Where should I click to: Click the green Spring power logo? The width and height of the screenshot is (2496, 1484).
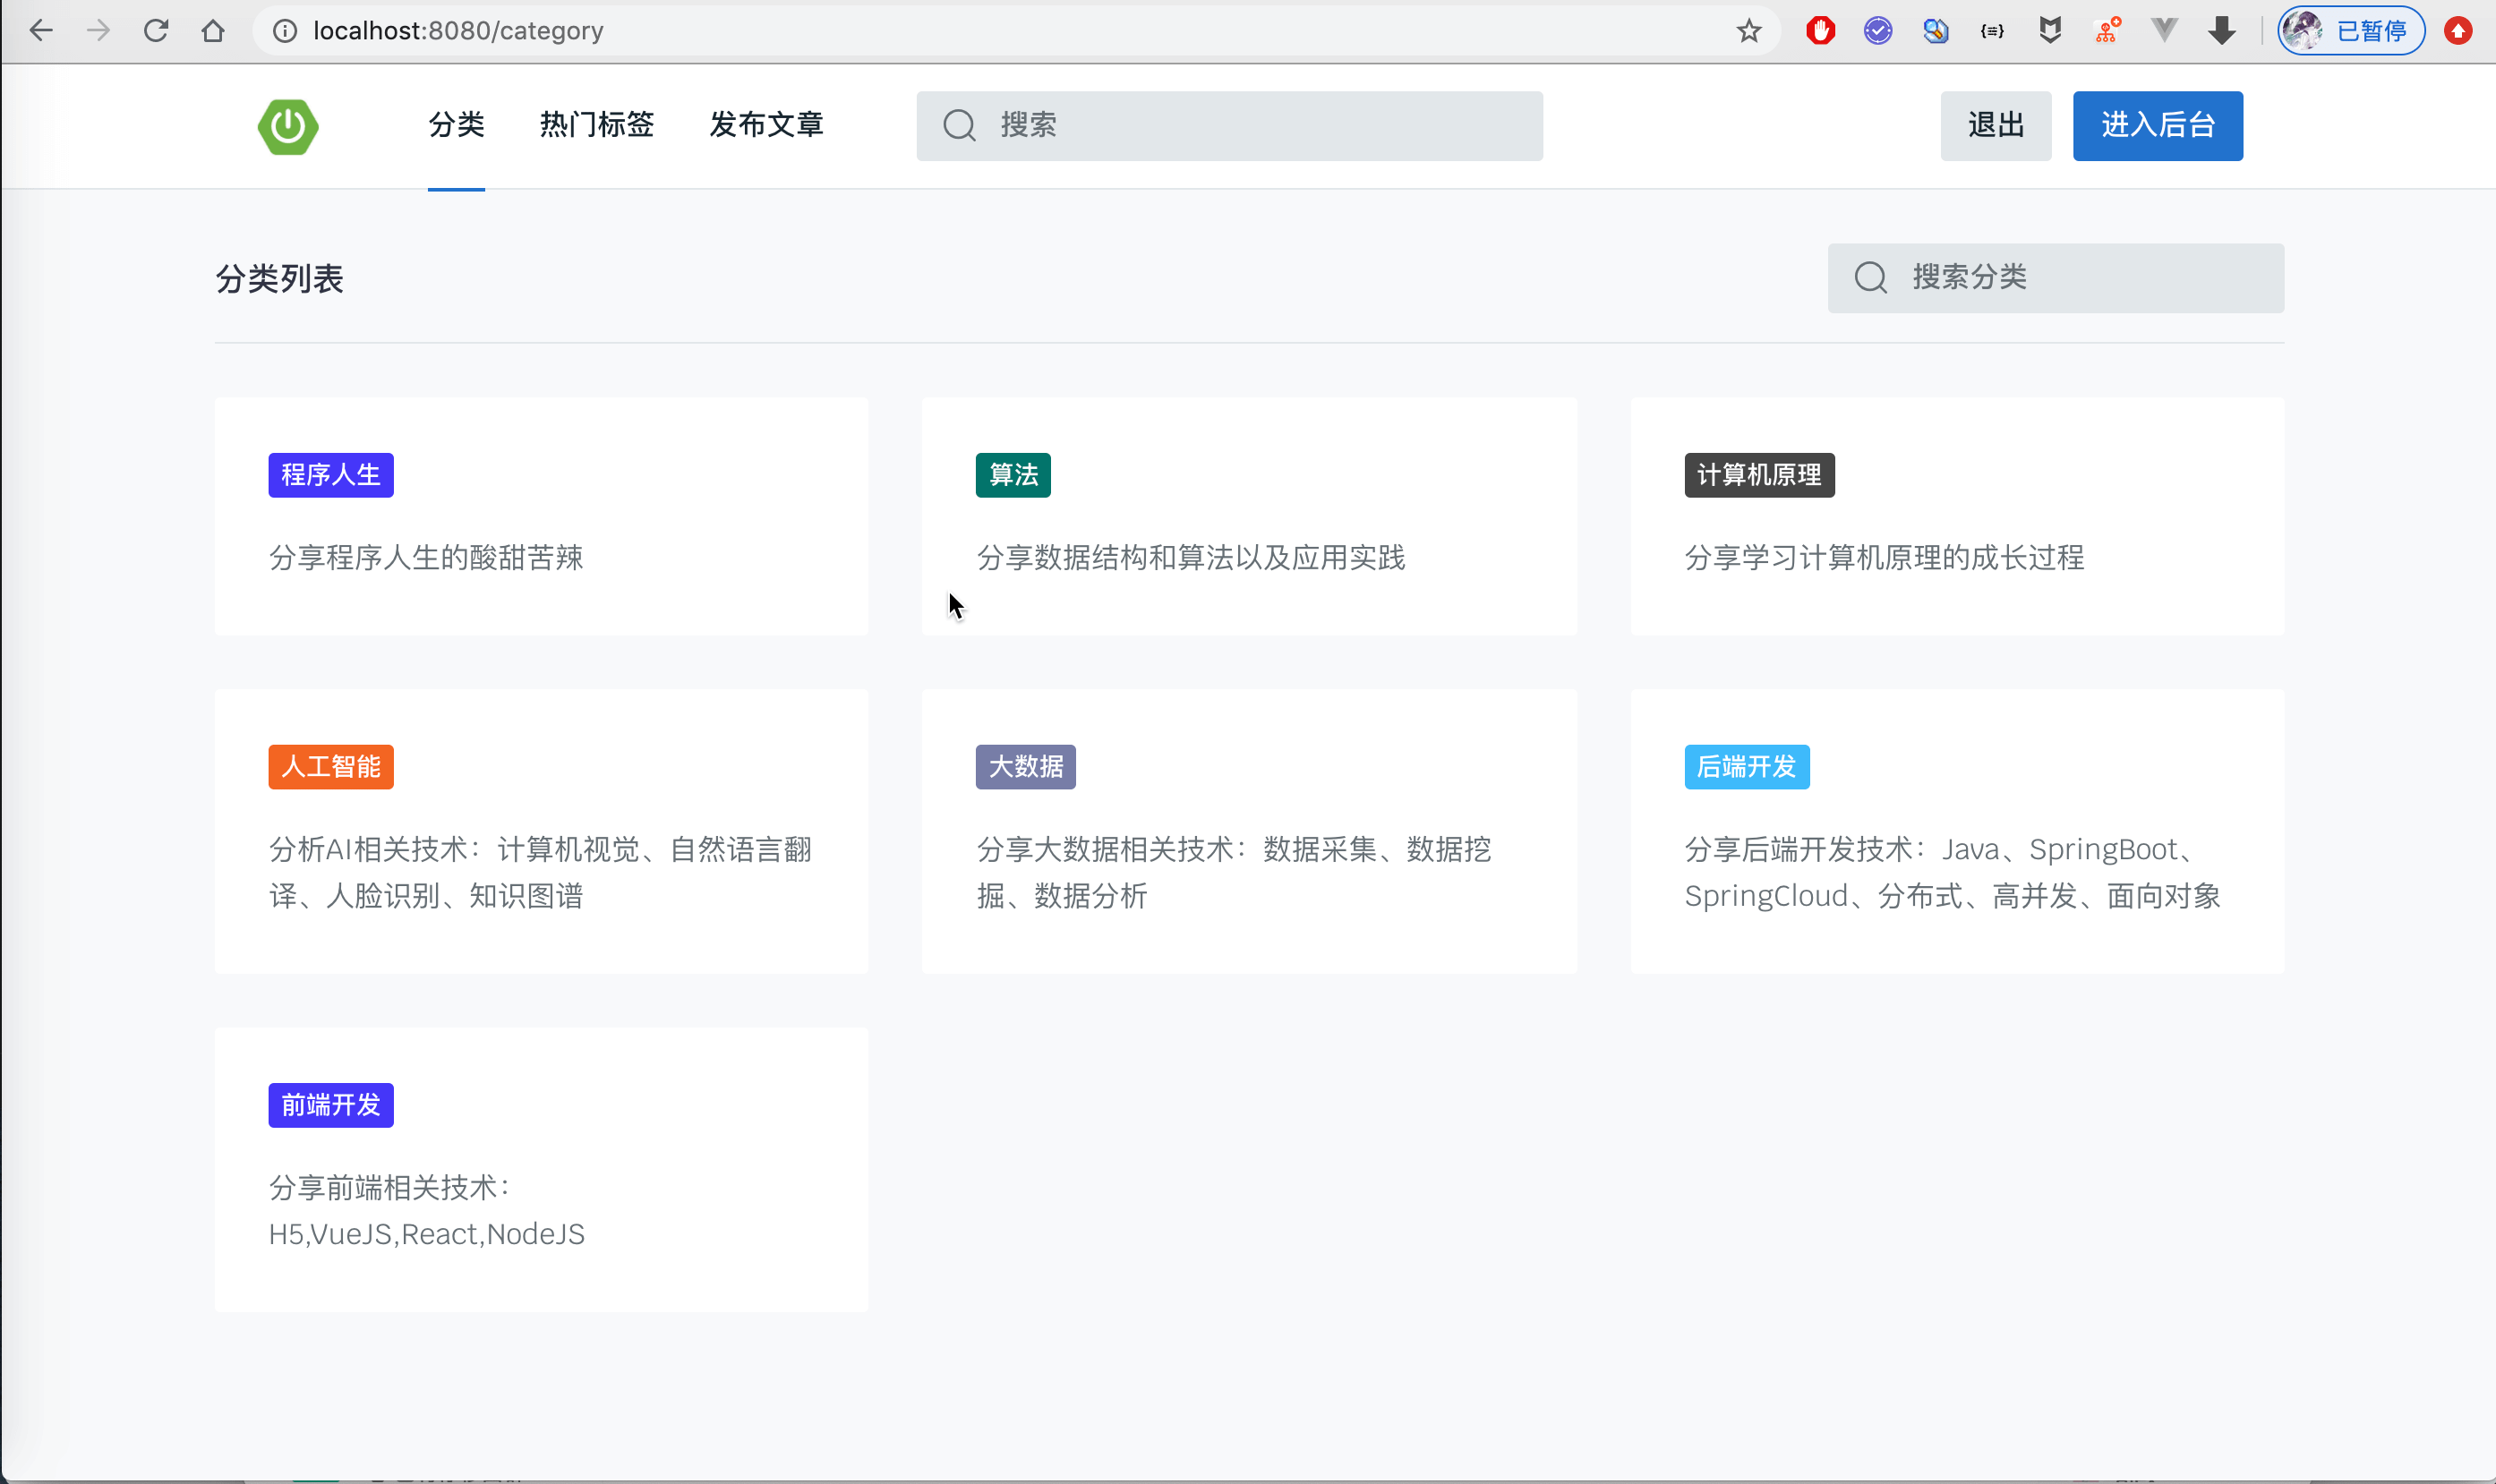pos(288,126)
